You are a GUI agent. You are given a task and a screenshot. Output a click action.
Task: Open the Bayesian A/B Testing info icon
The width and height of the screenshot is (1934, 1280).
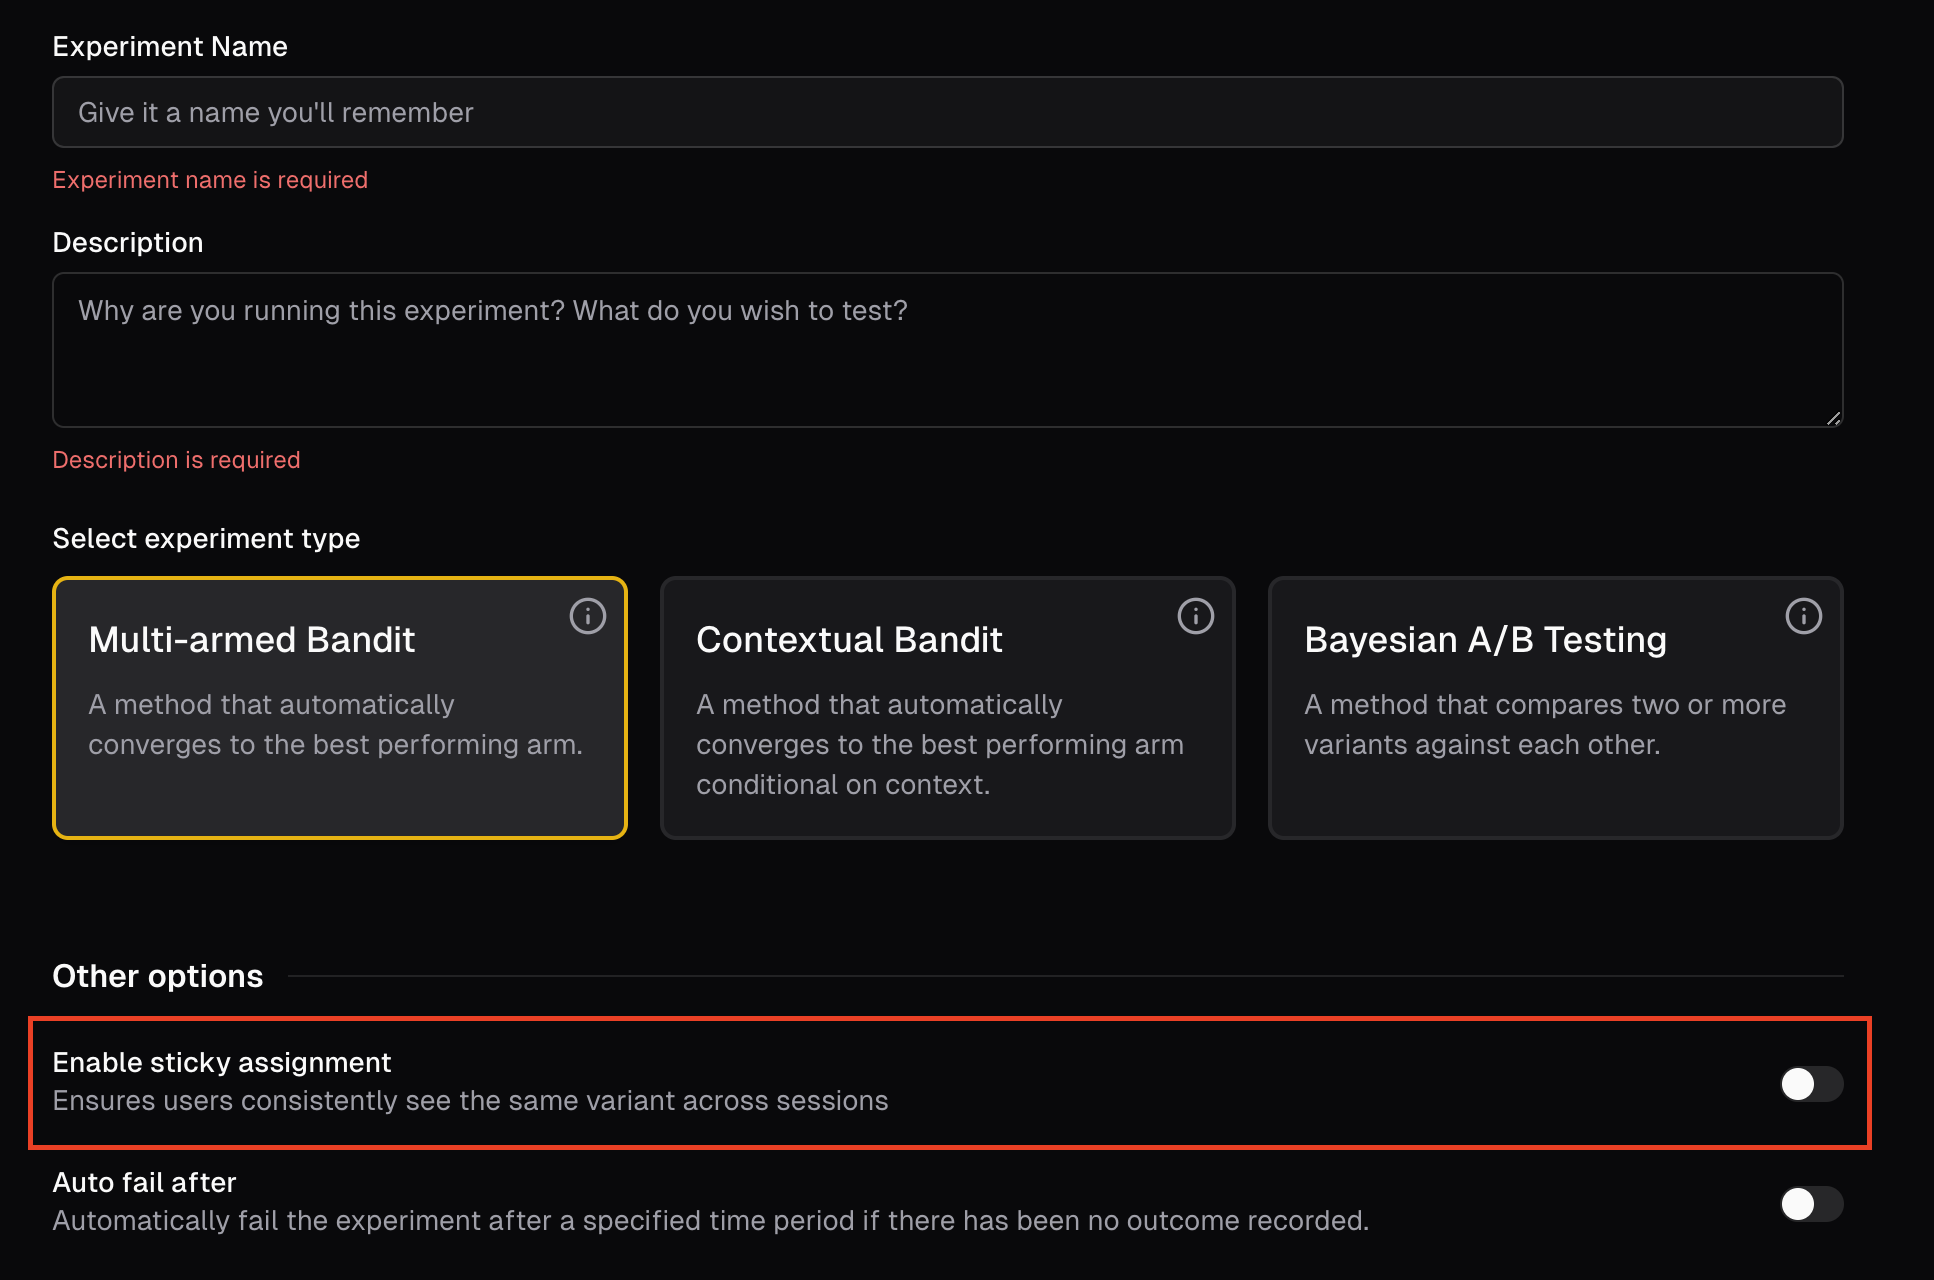click(1804, 616)
